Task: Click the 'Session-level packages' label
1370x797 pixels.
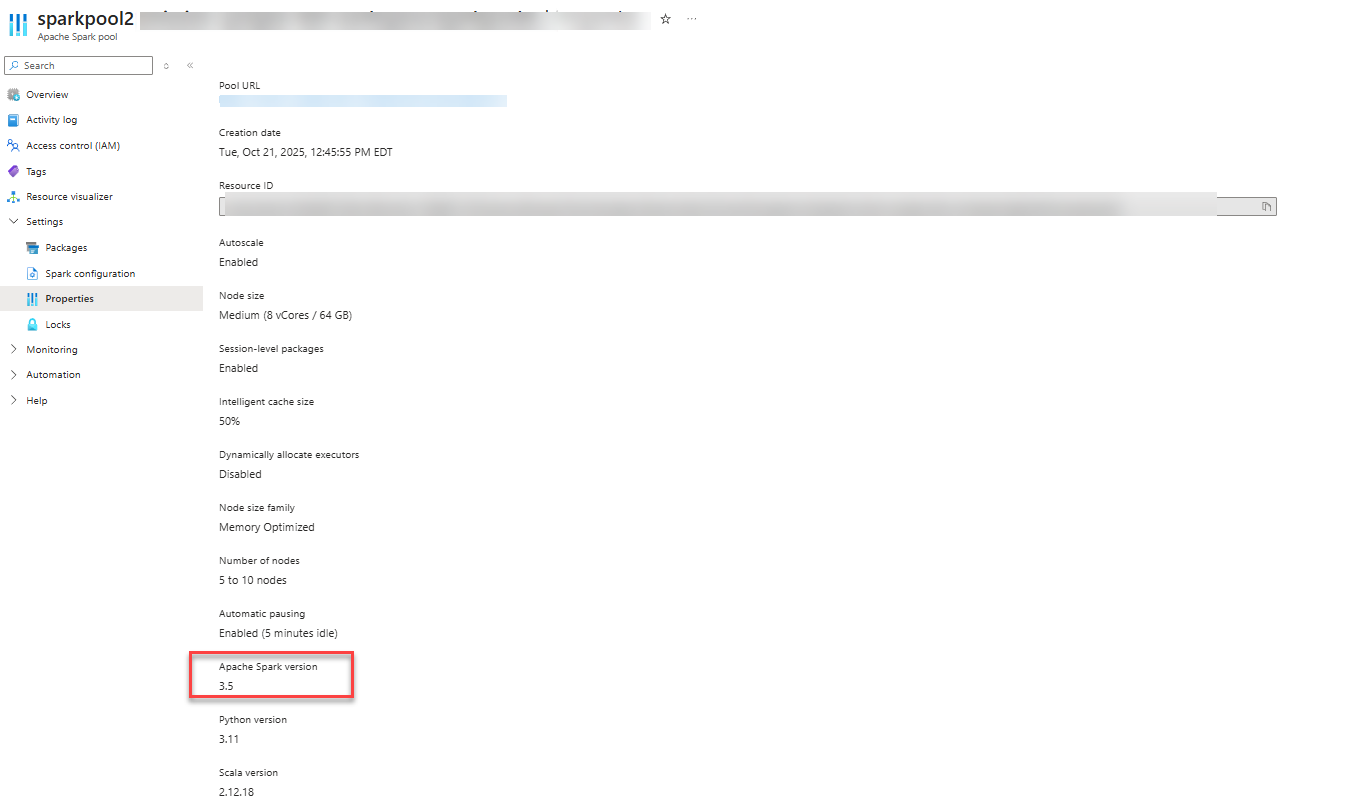Action: tap(271, 349)
